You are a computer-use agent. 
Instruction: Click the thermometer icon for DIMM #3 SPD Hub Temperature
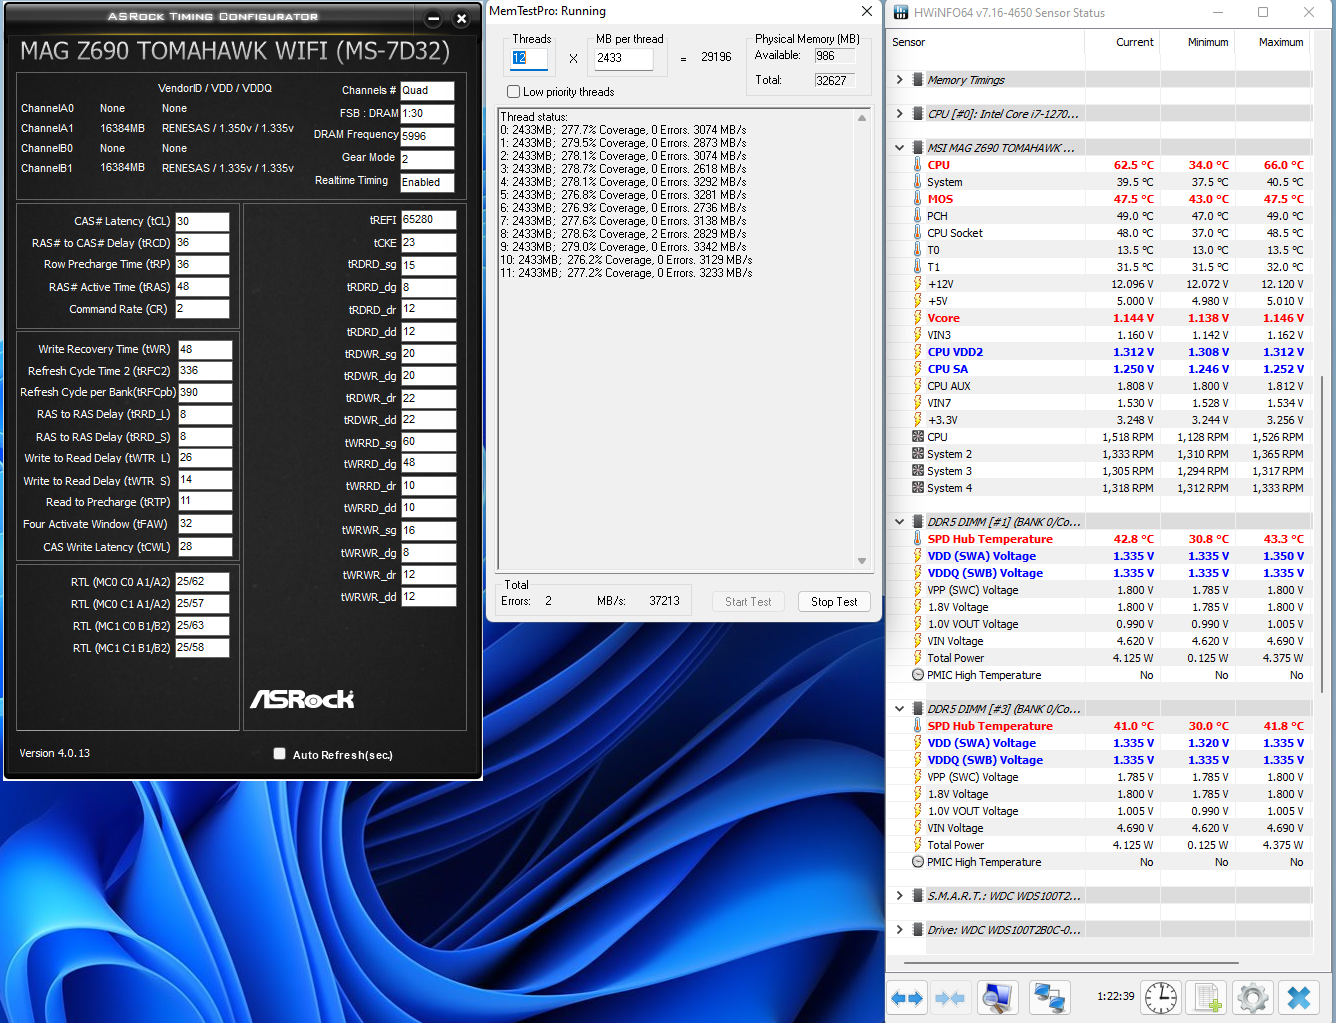917,726
